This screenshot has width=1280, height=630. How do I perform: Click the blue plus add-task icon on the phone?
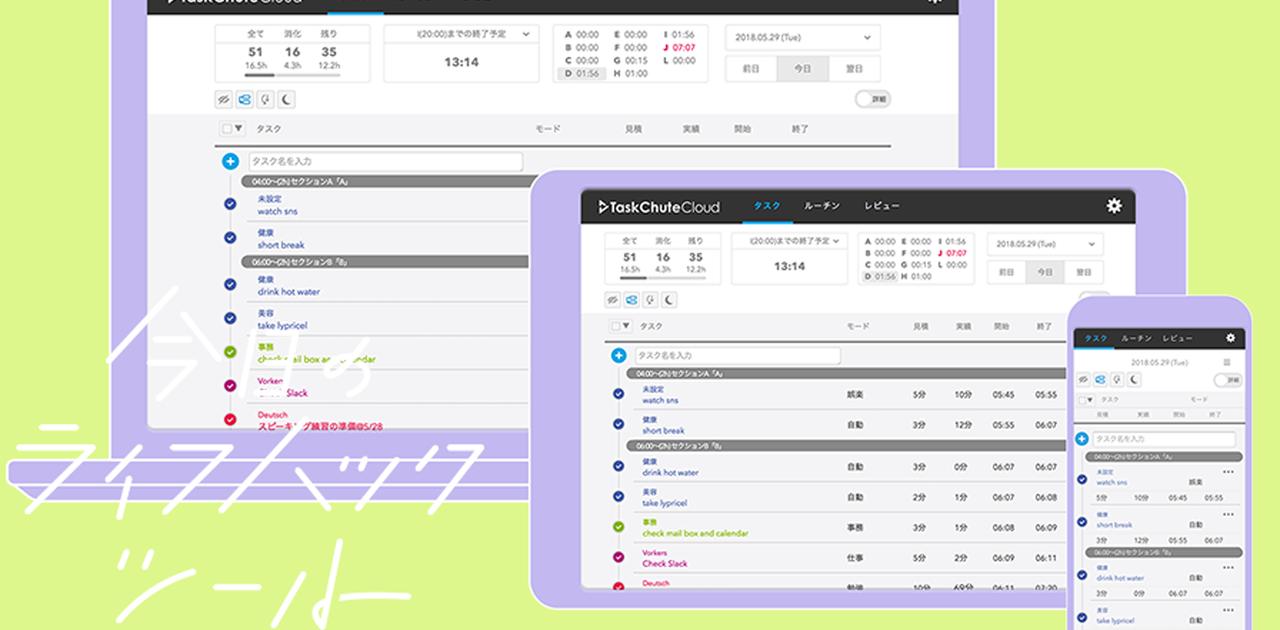click(1082, 439)
